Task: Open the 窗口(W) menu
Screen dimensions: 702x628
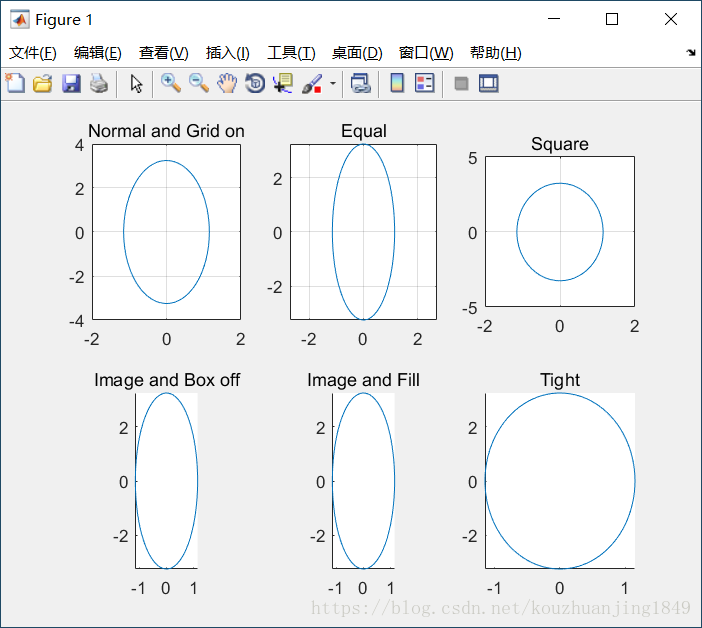Action: pyautogui.click(x=426, y=53)
